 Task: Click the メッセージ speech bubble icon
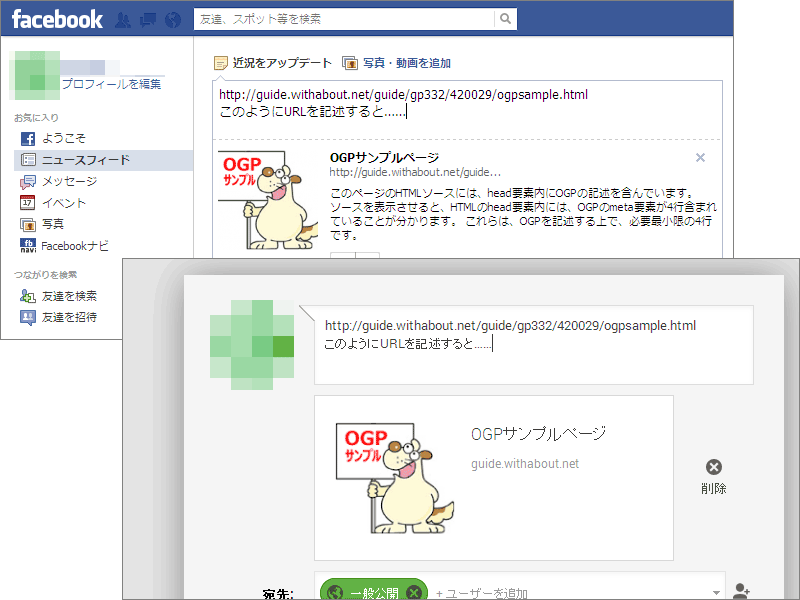tap(28, 182)
